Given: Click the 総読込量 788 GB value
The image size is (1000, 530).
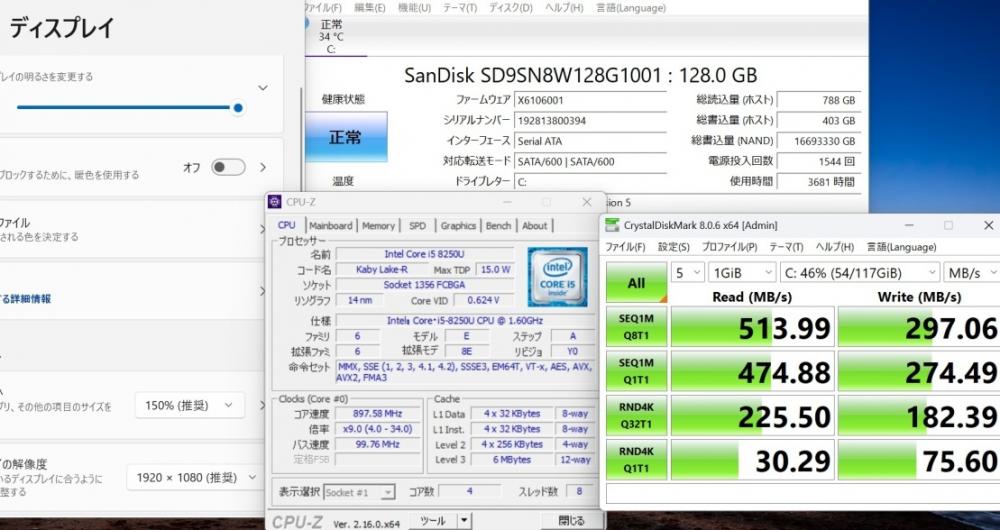Looking at the screenshot, I should click(x=819, y=100).
